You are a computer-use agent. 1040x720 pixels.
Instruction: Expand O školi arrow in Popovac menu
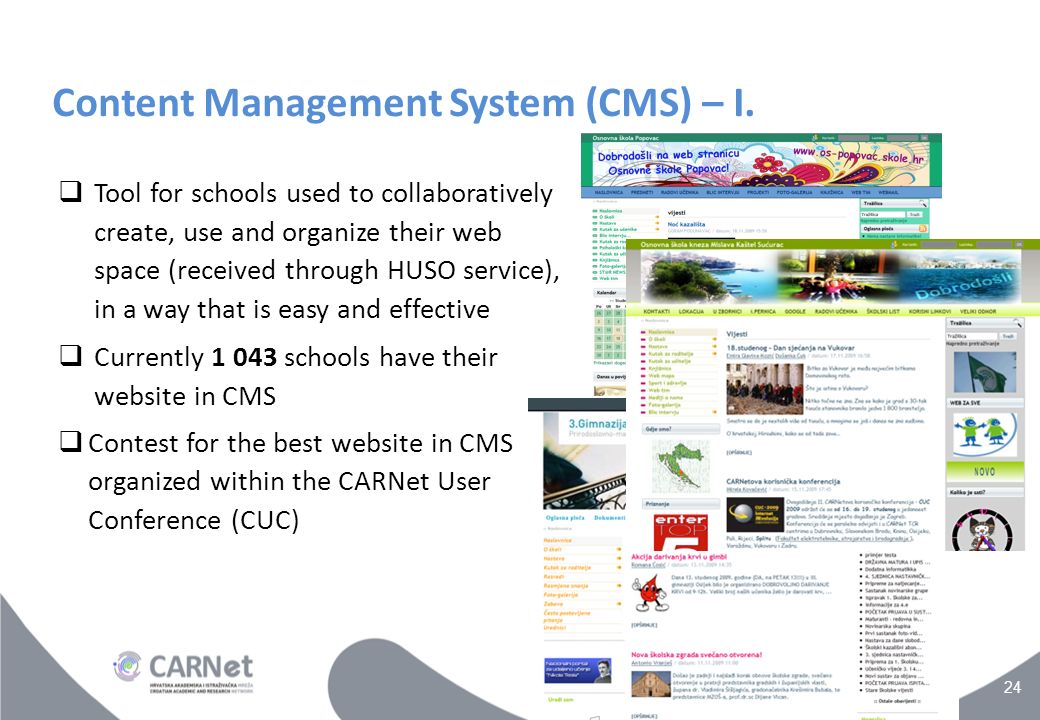[x=657, y=217]
